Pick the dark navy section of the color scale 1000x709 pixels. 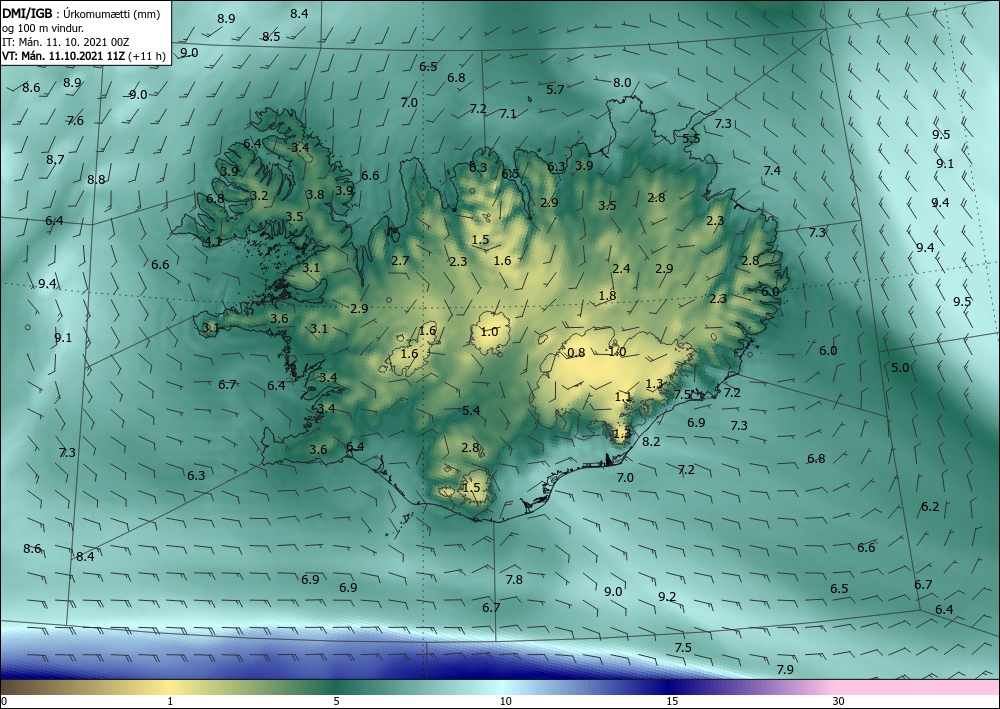(670, 687)
